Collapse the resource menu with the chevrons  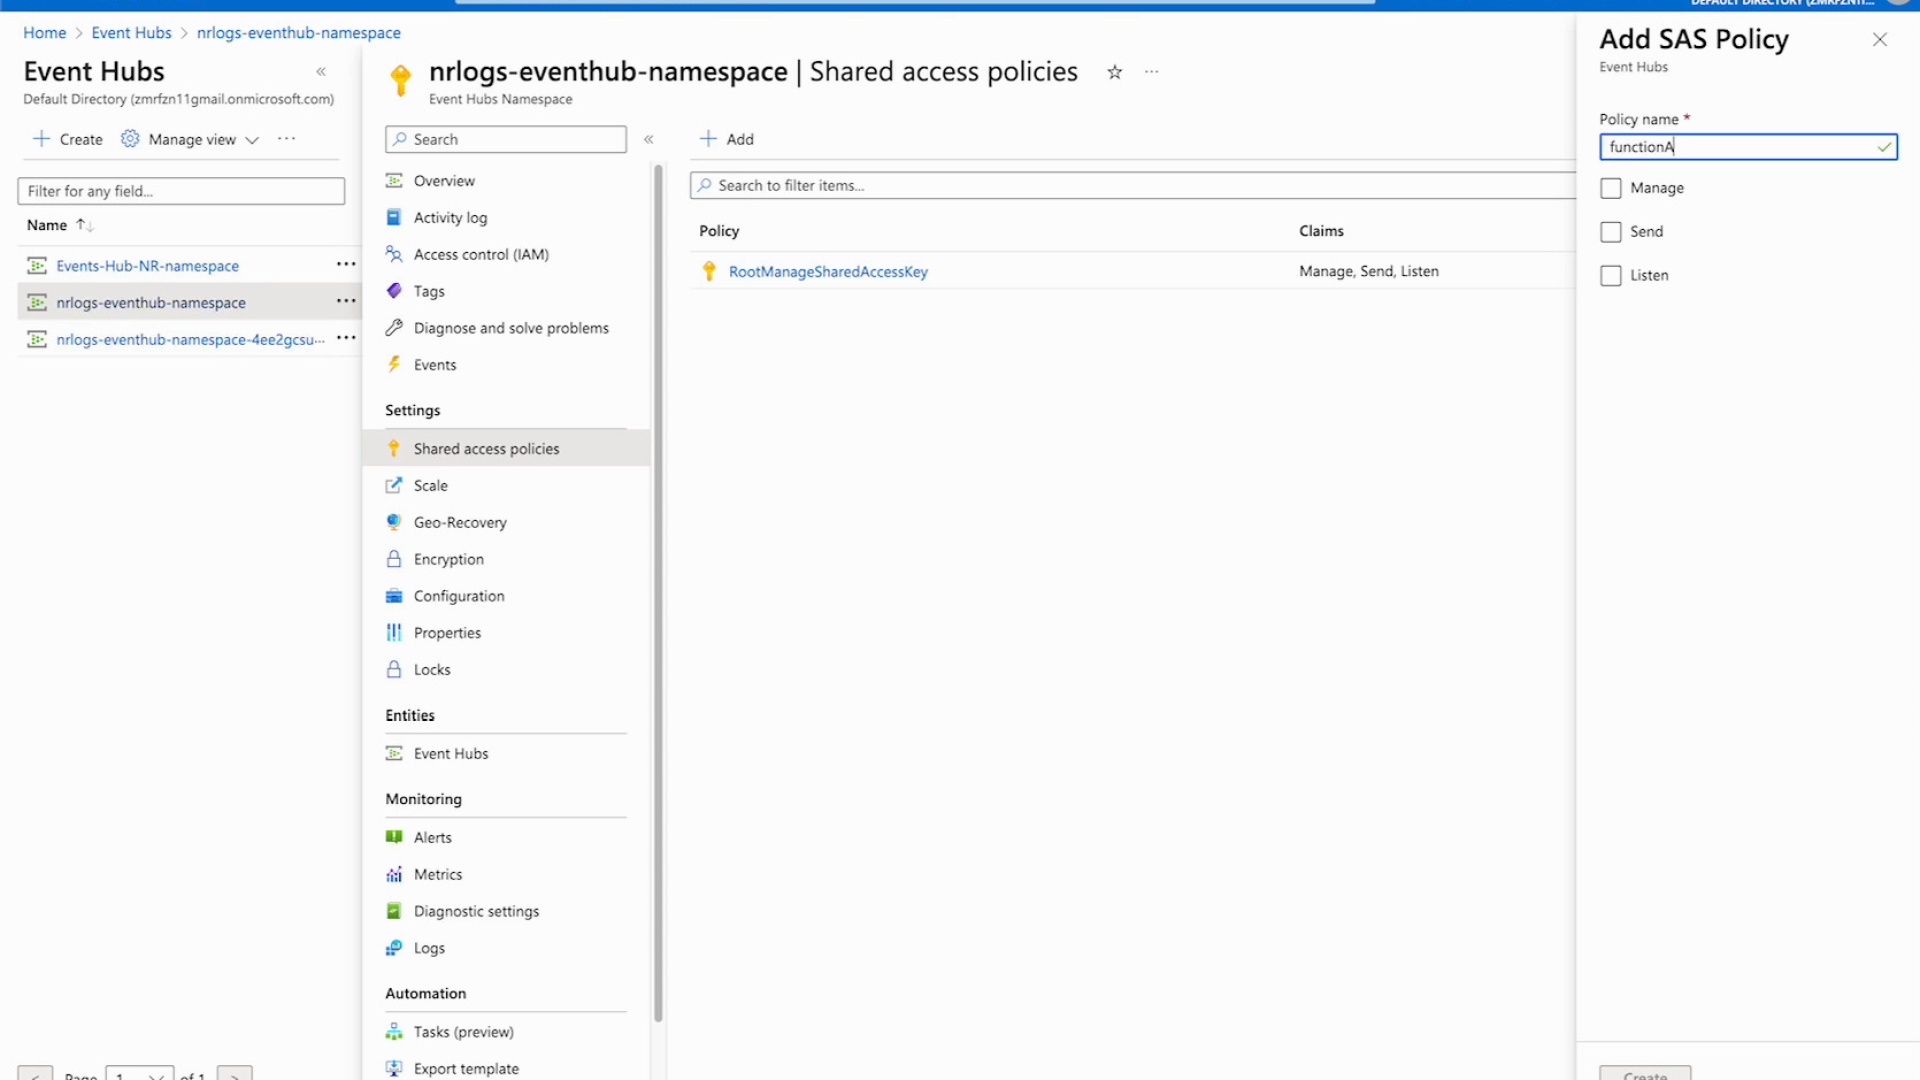click(x=649, y=139)
